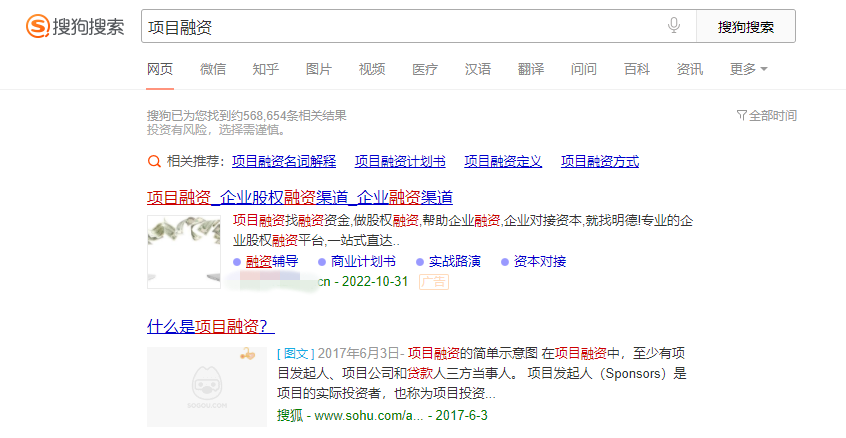
Task: Open the 资本对接 sublink
Action: pos(540,262)
